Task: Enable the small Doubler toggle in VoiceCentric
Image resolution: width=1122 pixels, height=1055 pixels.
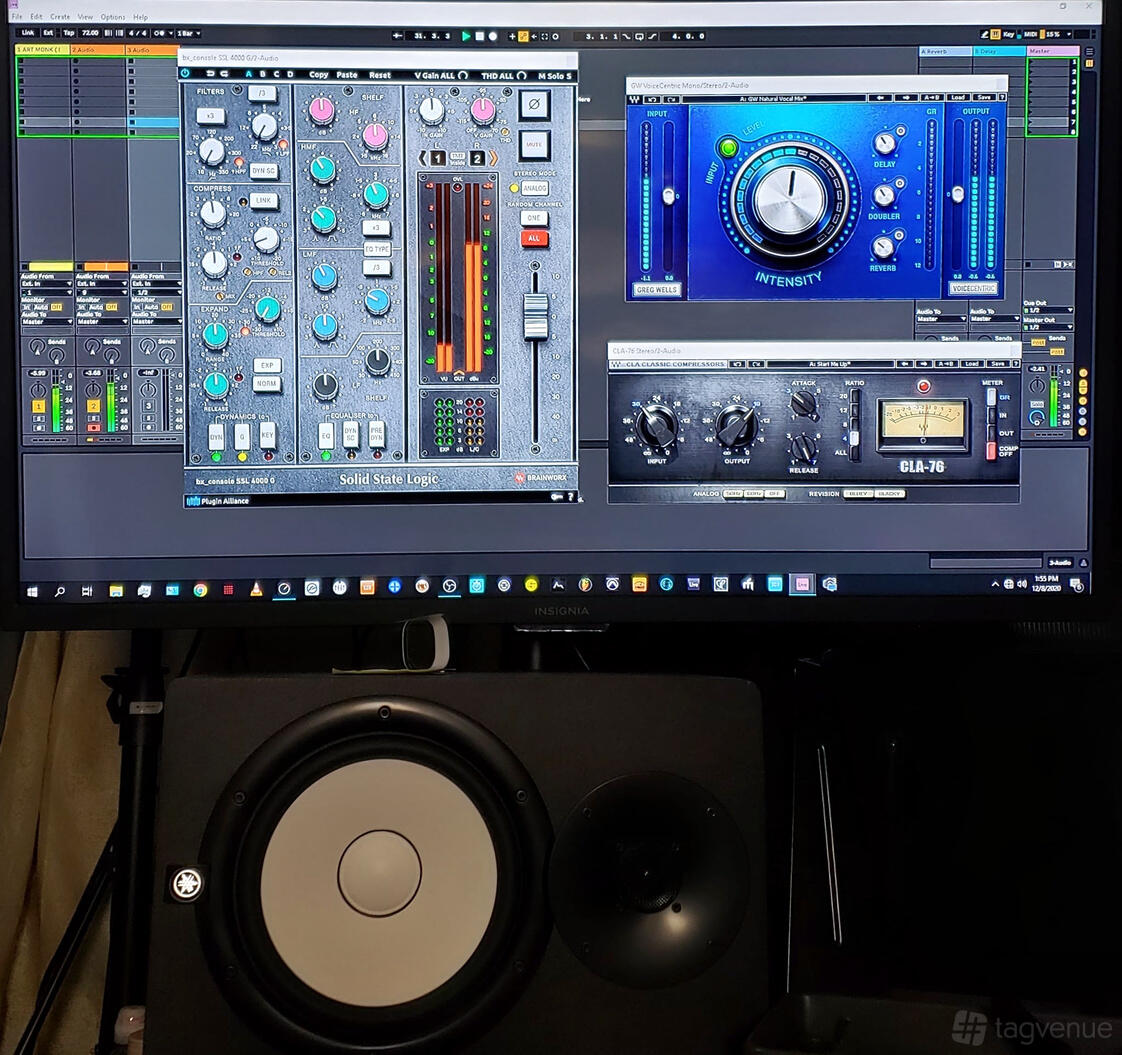Action: [900, 183]
